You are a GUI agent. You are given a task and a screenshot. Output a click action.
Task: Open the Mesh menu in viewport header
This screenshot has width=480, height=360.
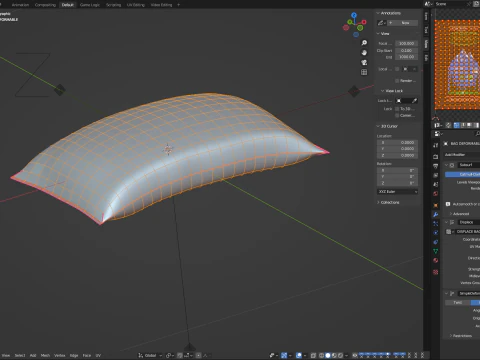[45, 355]
